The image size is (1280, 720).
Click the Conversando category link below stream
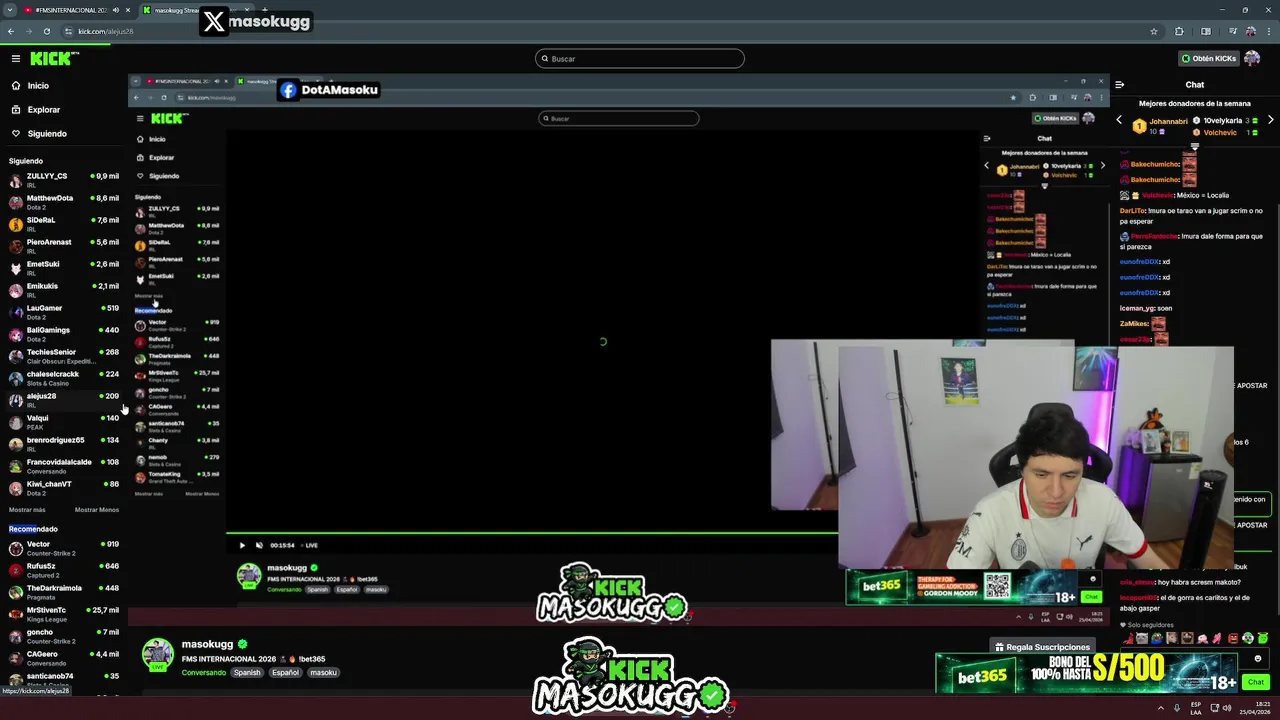(x=204, y=672)
